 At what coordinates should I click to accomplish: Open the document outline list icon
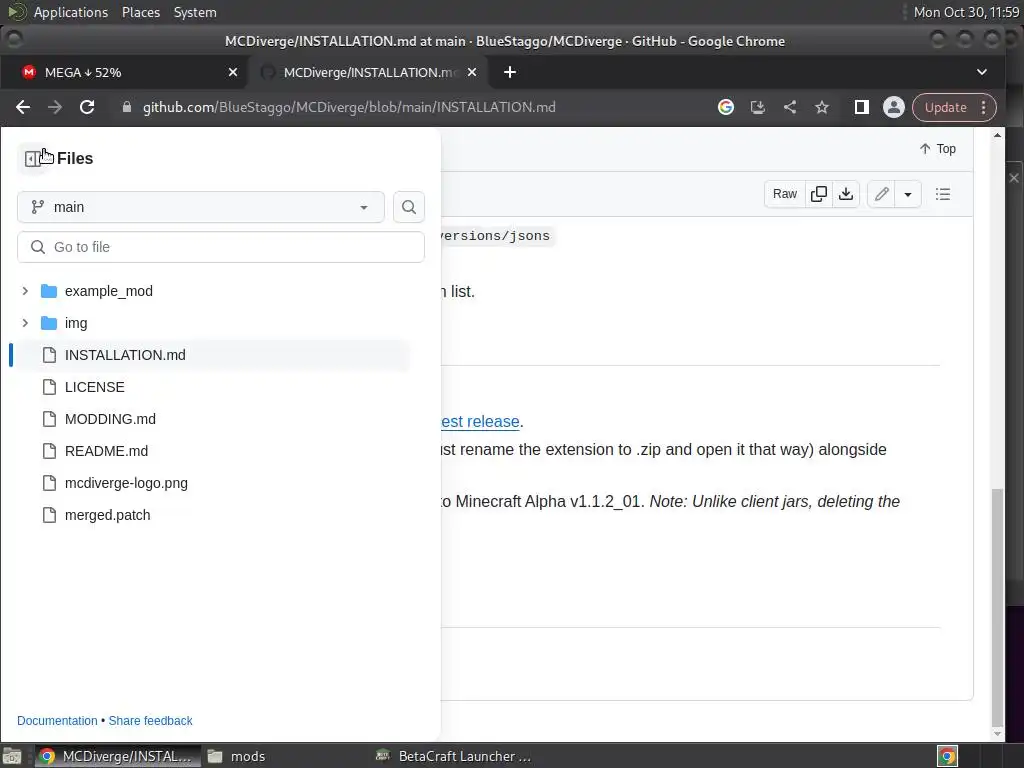(x=942, y=194)
